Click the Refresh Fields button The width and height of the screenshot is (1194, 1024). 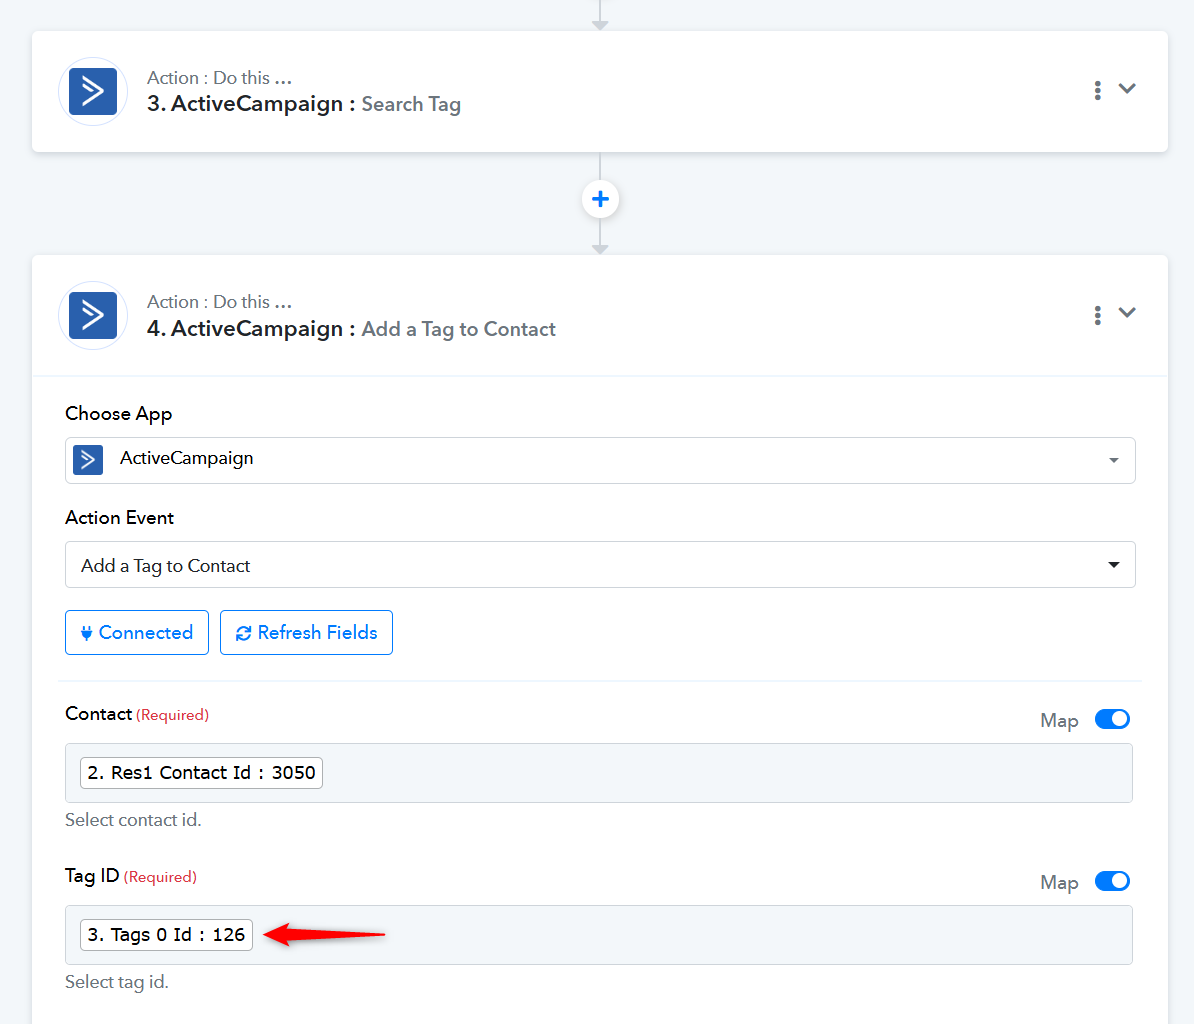pos(306,632)
